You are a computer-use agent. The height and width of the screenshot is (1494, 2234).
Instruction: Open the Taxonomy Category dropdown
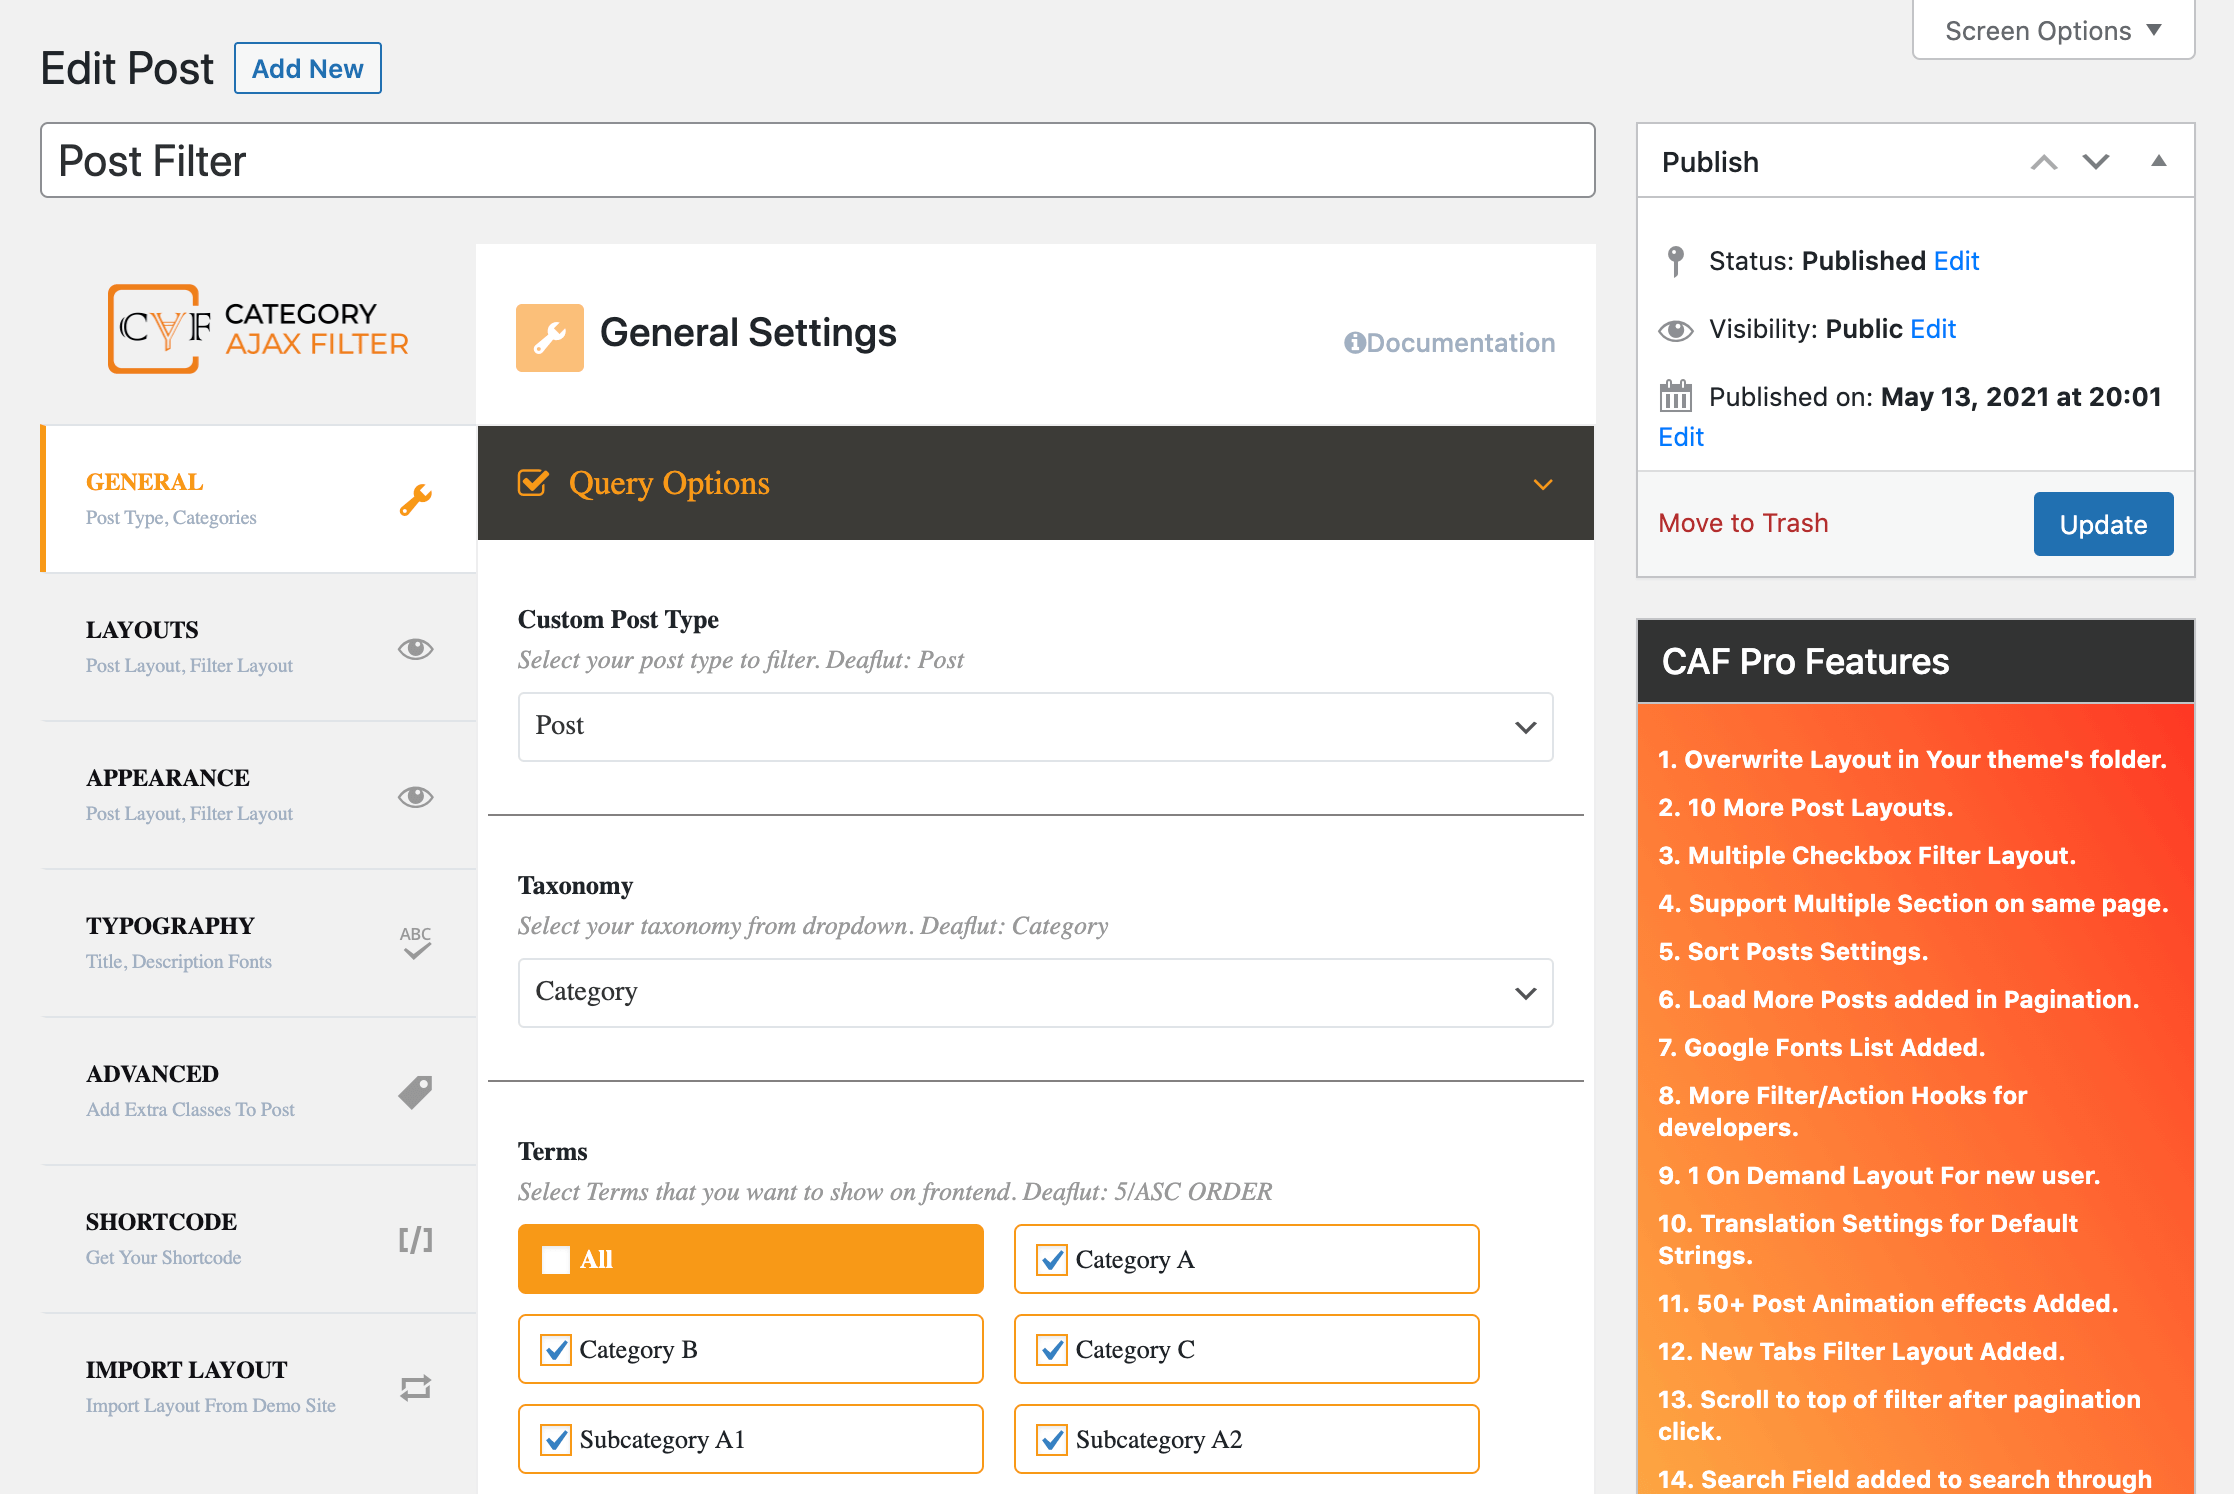1035,993
